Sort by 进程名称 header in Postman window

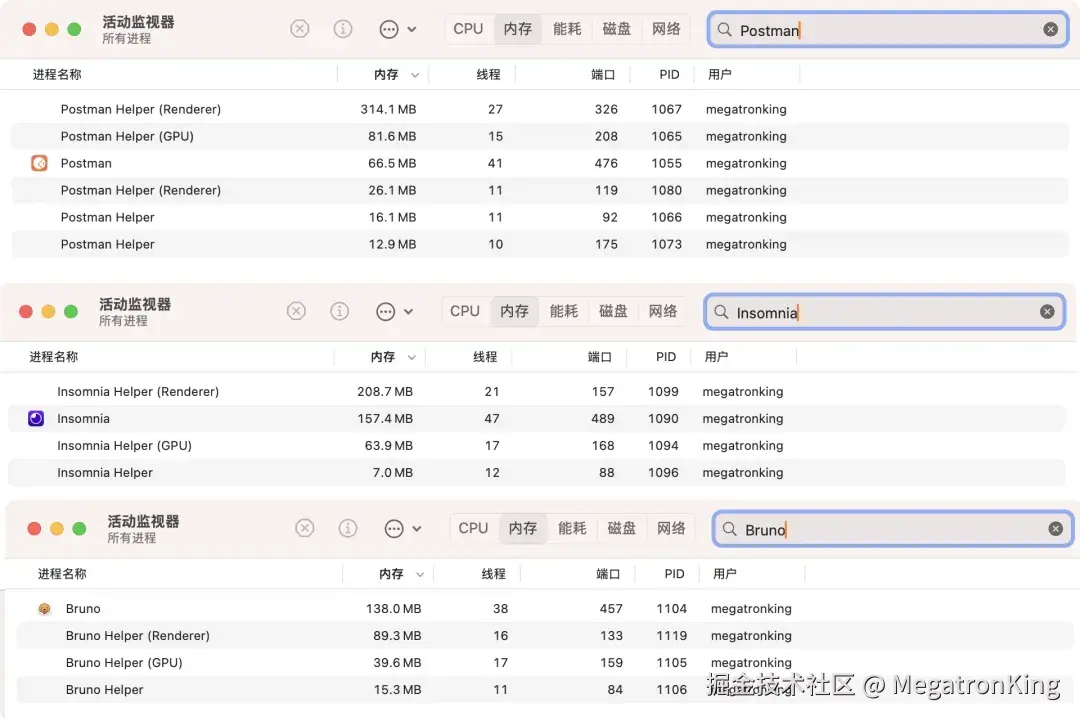pos(57,74)
